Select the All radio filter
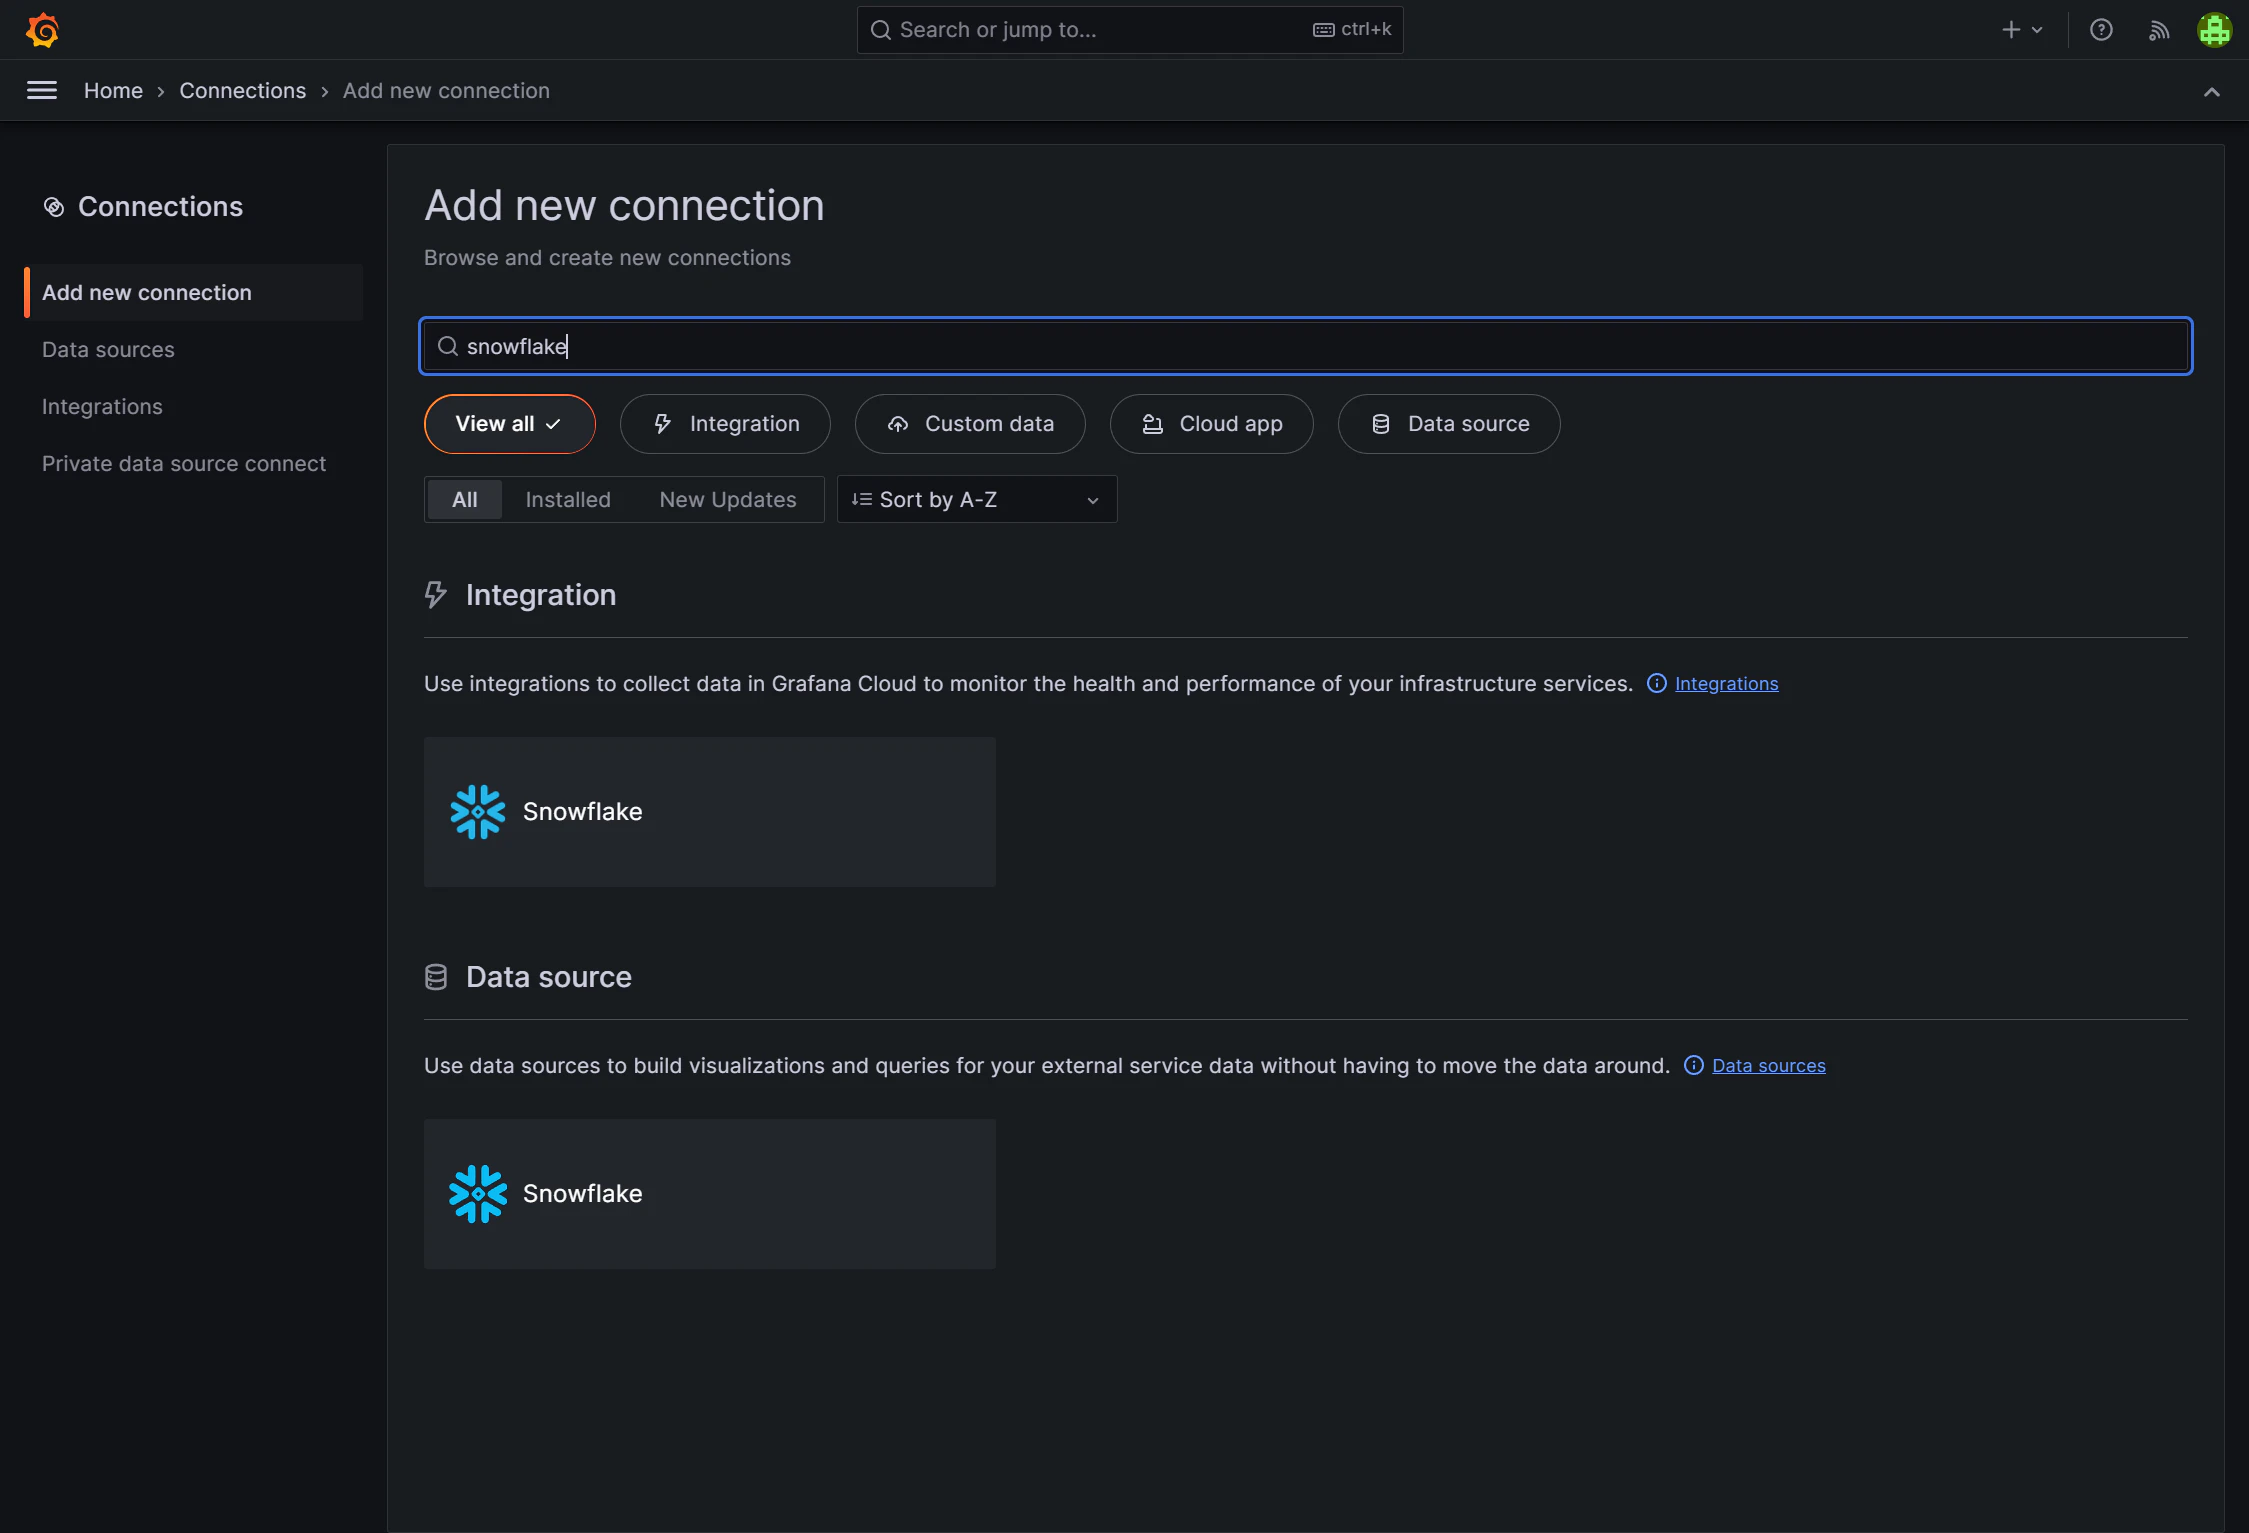Screen dimensions: 2249x1533 (x=464, y=499)
